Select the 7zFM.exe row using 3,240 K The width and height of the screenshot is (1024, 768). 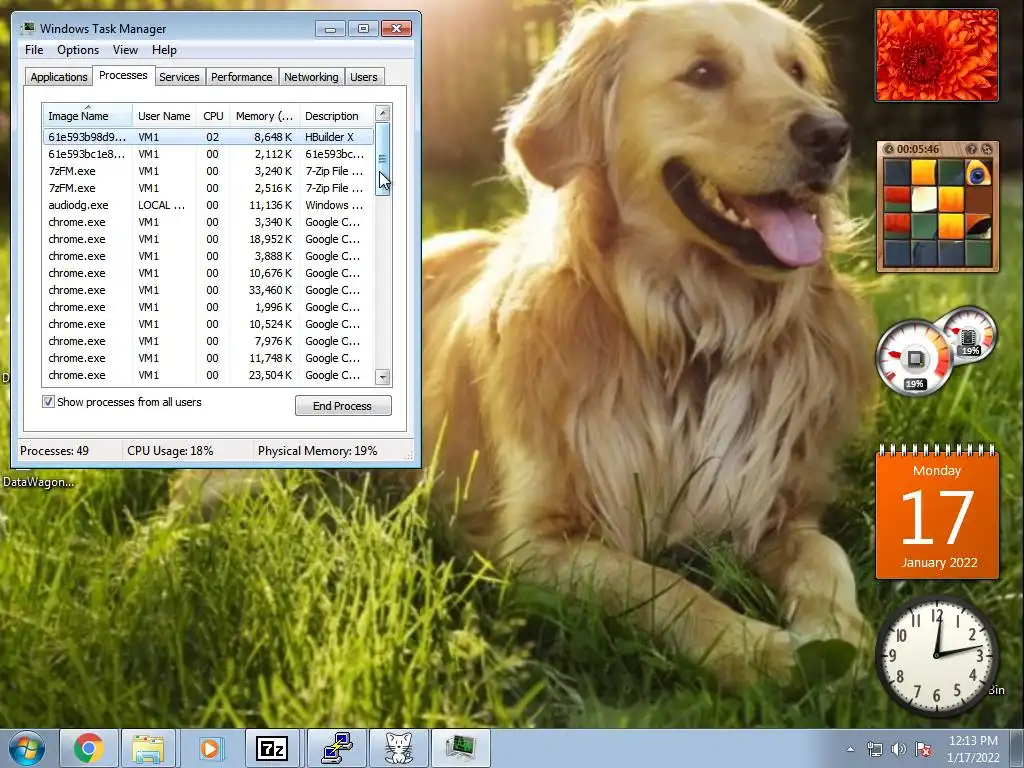point(208,171)
